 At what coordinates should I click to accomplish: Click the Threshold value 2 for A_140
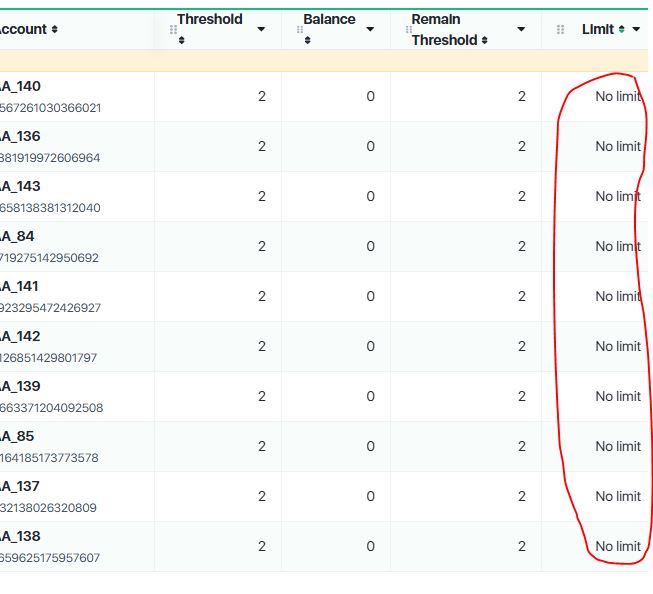click(x=262, y=97)
